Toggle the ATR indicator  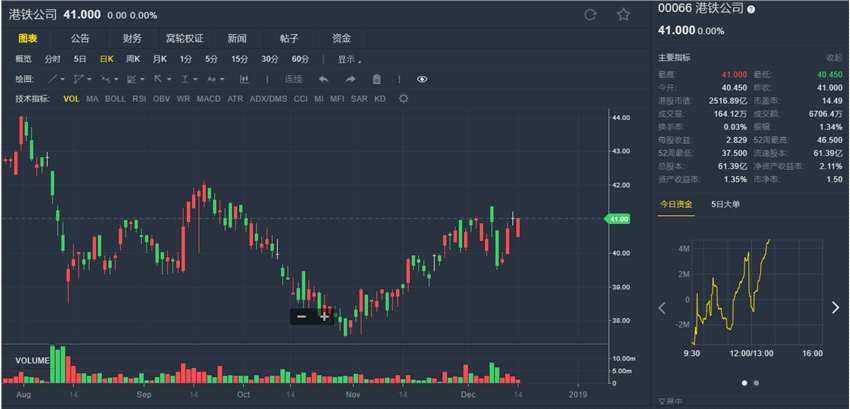235,99
